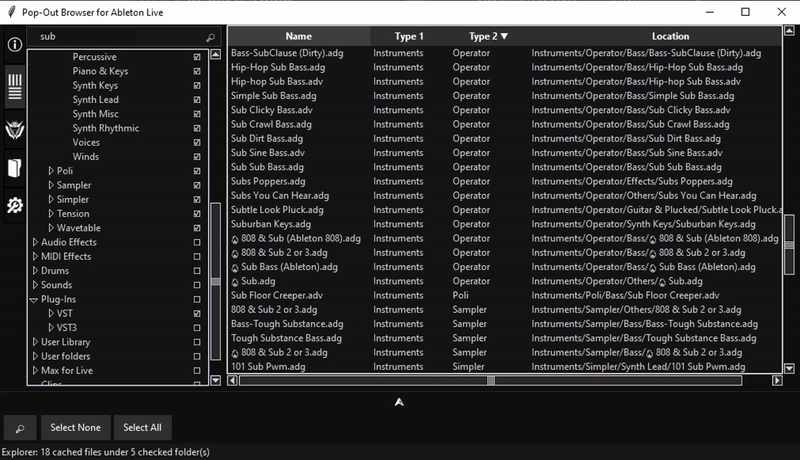Select the list view sidebar icon

(15, 87)
